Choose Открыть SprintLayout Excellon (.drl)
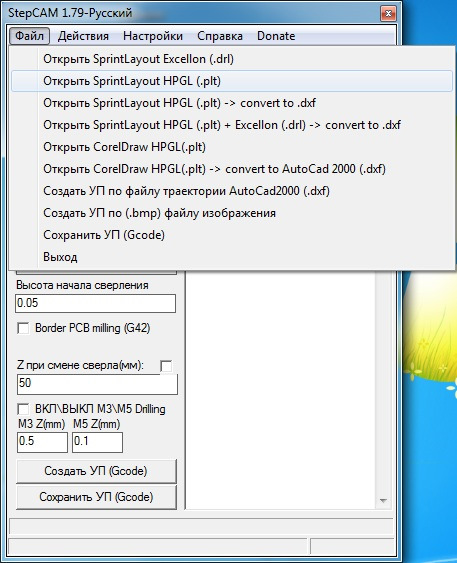 point(232,59)
